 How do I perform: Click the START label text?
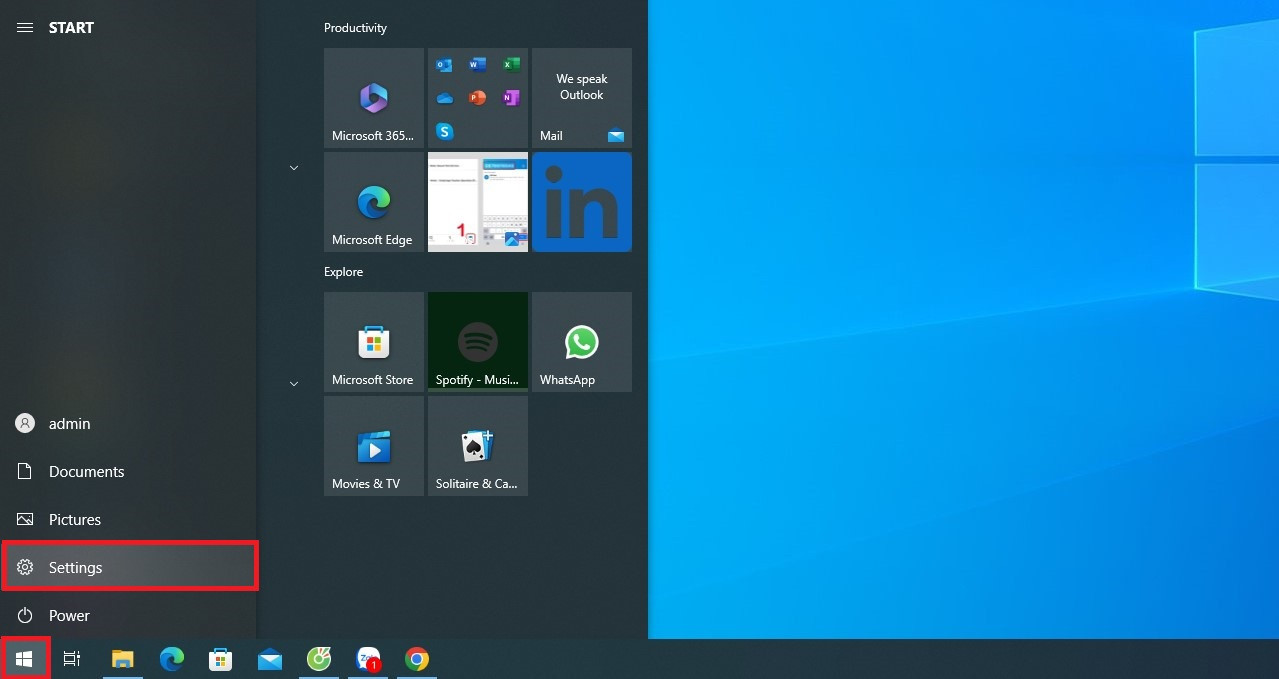pyautogui.click(x=71, y=28)
